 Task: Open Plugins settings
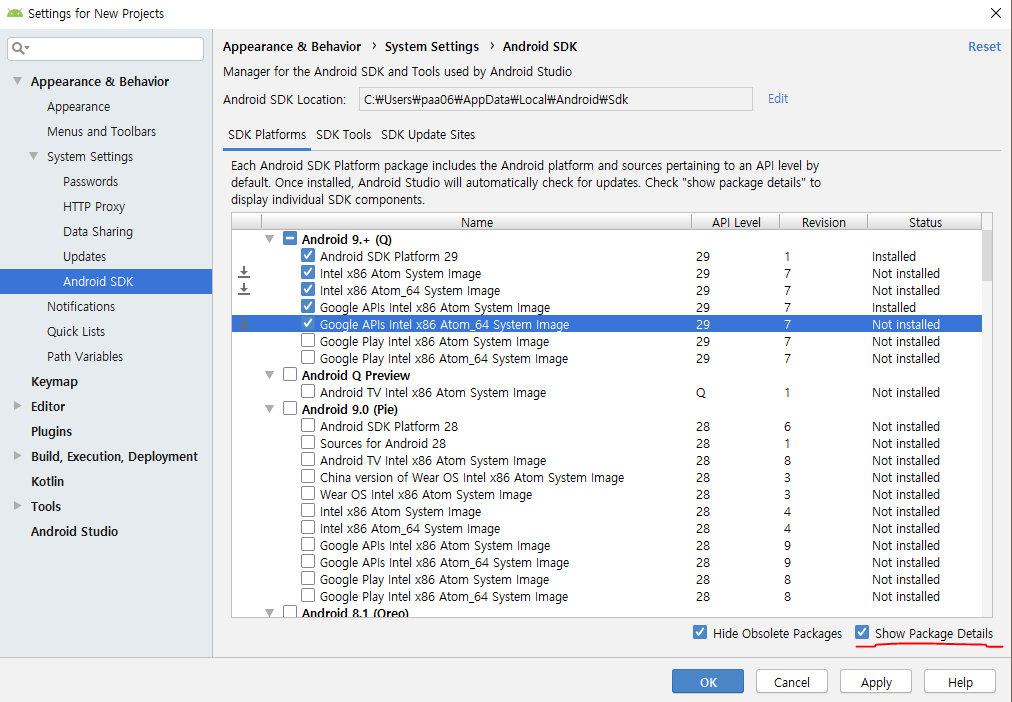(52, 432)
